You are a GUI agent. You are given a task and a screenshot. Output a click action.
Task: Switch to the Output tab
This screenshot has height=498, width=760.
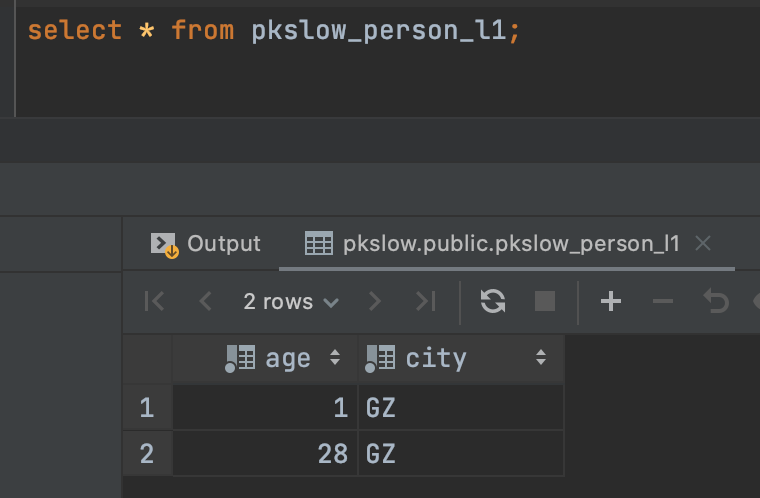206,244
